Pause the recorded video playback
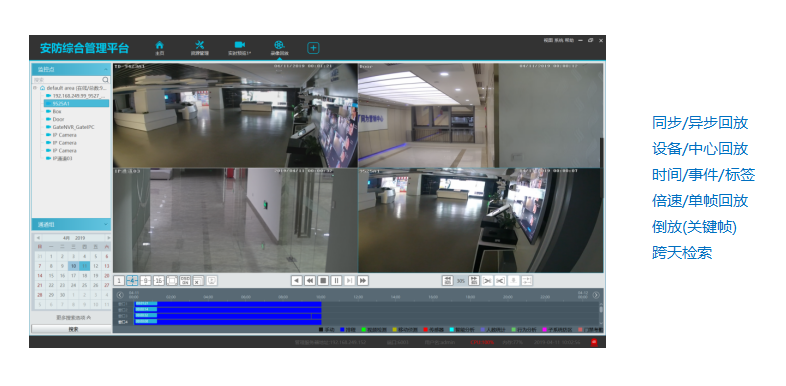The image size is (786, 386). tap(336, 281)
